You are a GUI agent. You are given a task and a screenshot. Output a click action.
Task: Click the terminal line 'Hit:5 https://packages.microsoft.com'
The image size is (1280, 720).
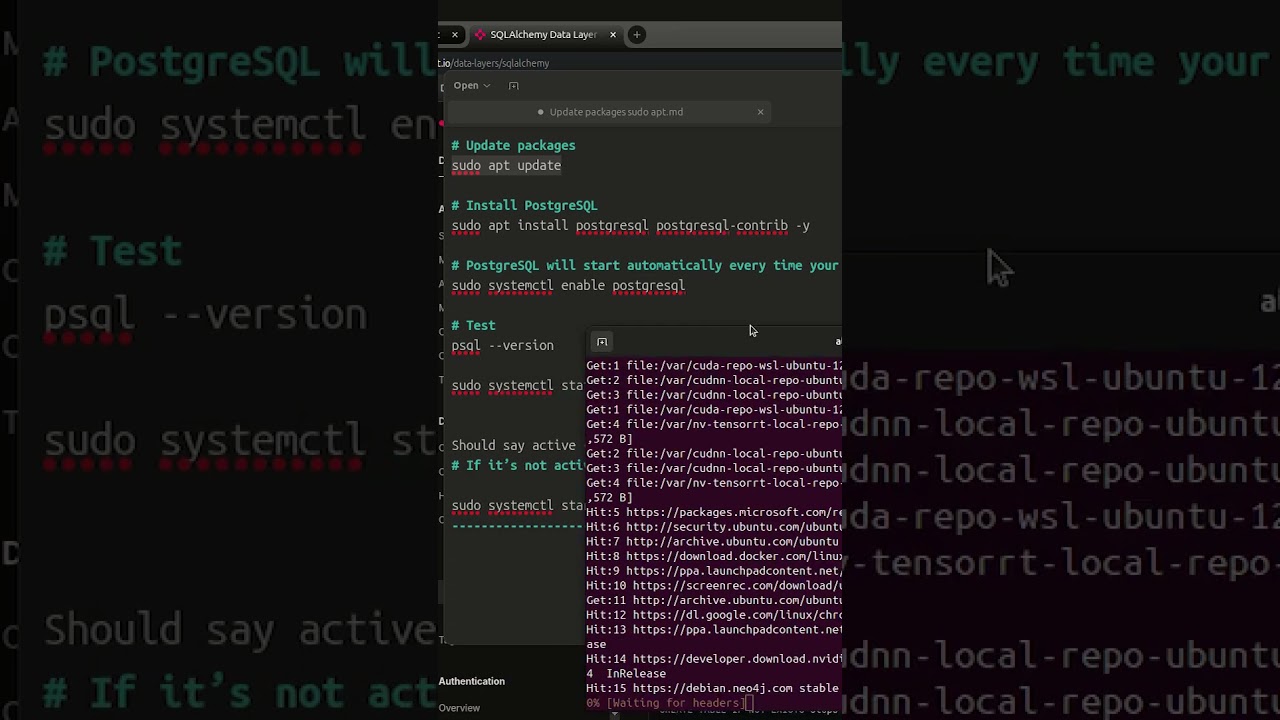tap(714, 512)
